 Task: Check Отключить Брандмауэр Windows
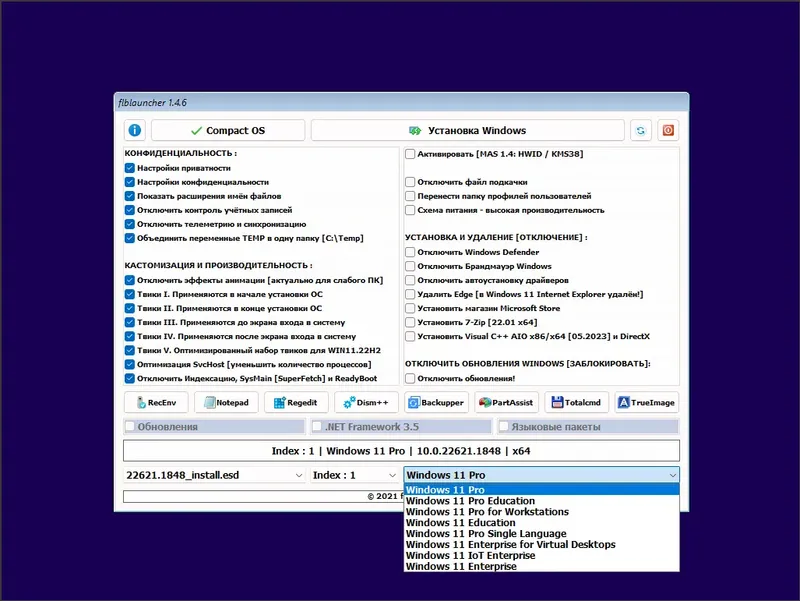click(x=410, y=266)
